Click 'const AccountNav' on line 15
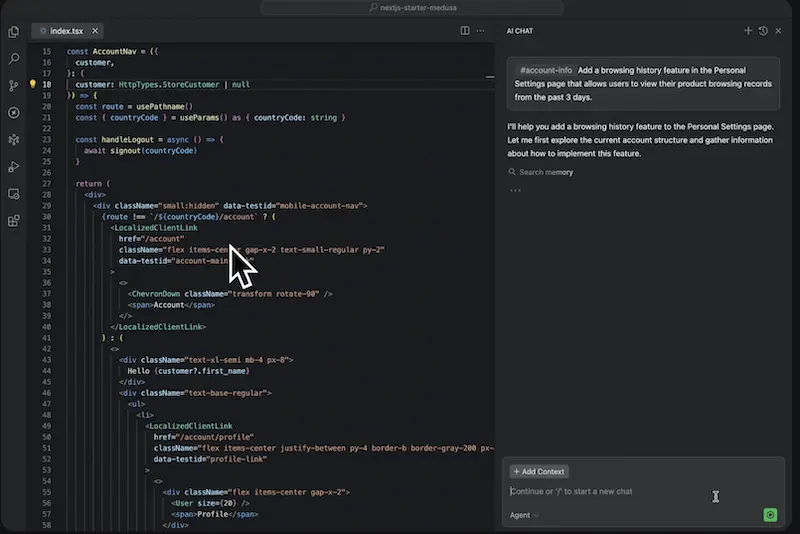 102,51
